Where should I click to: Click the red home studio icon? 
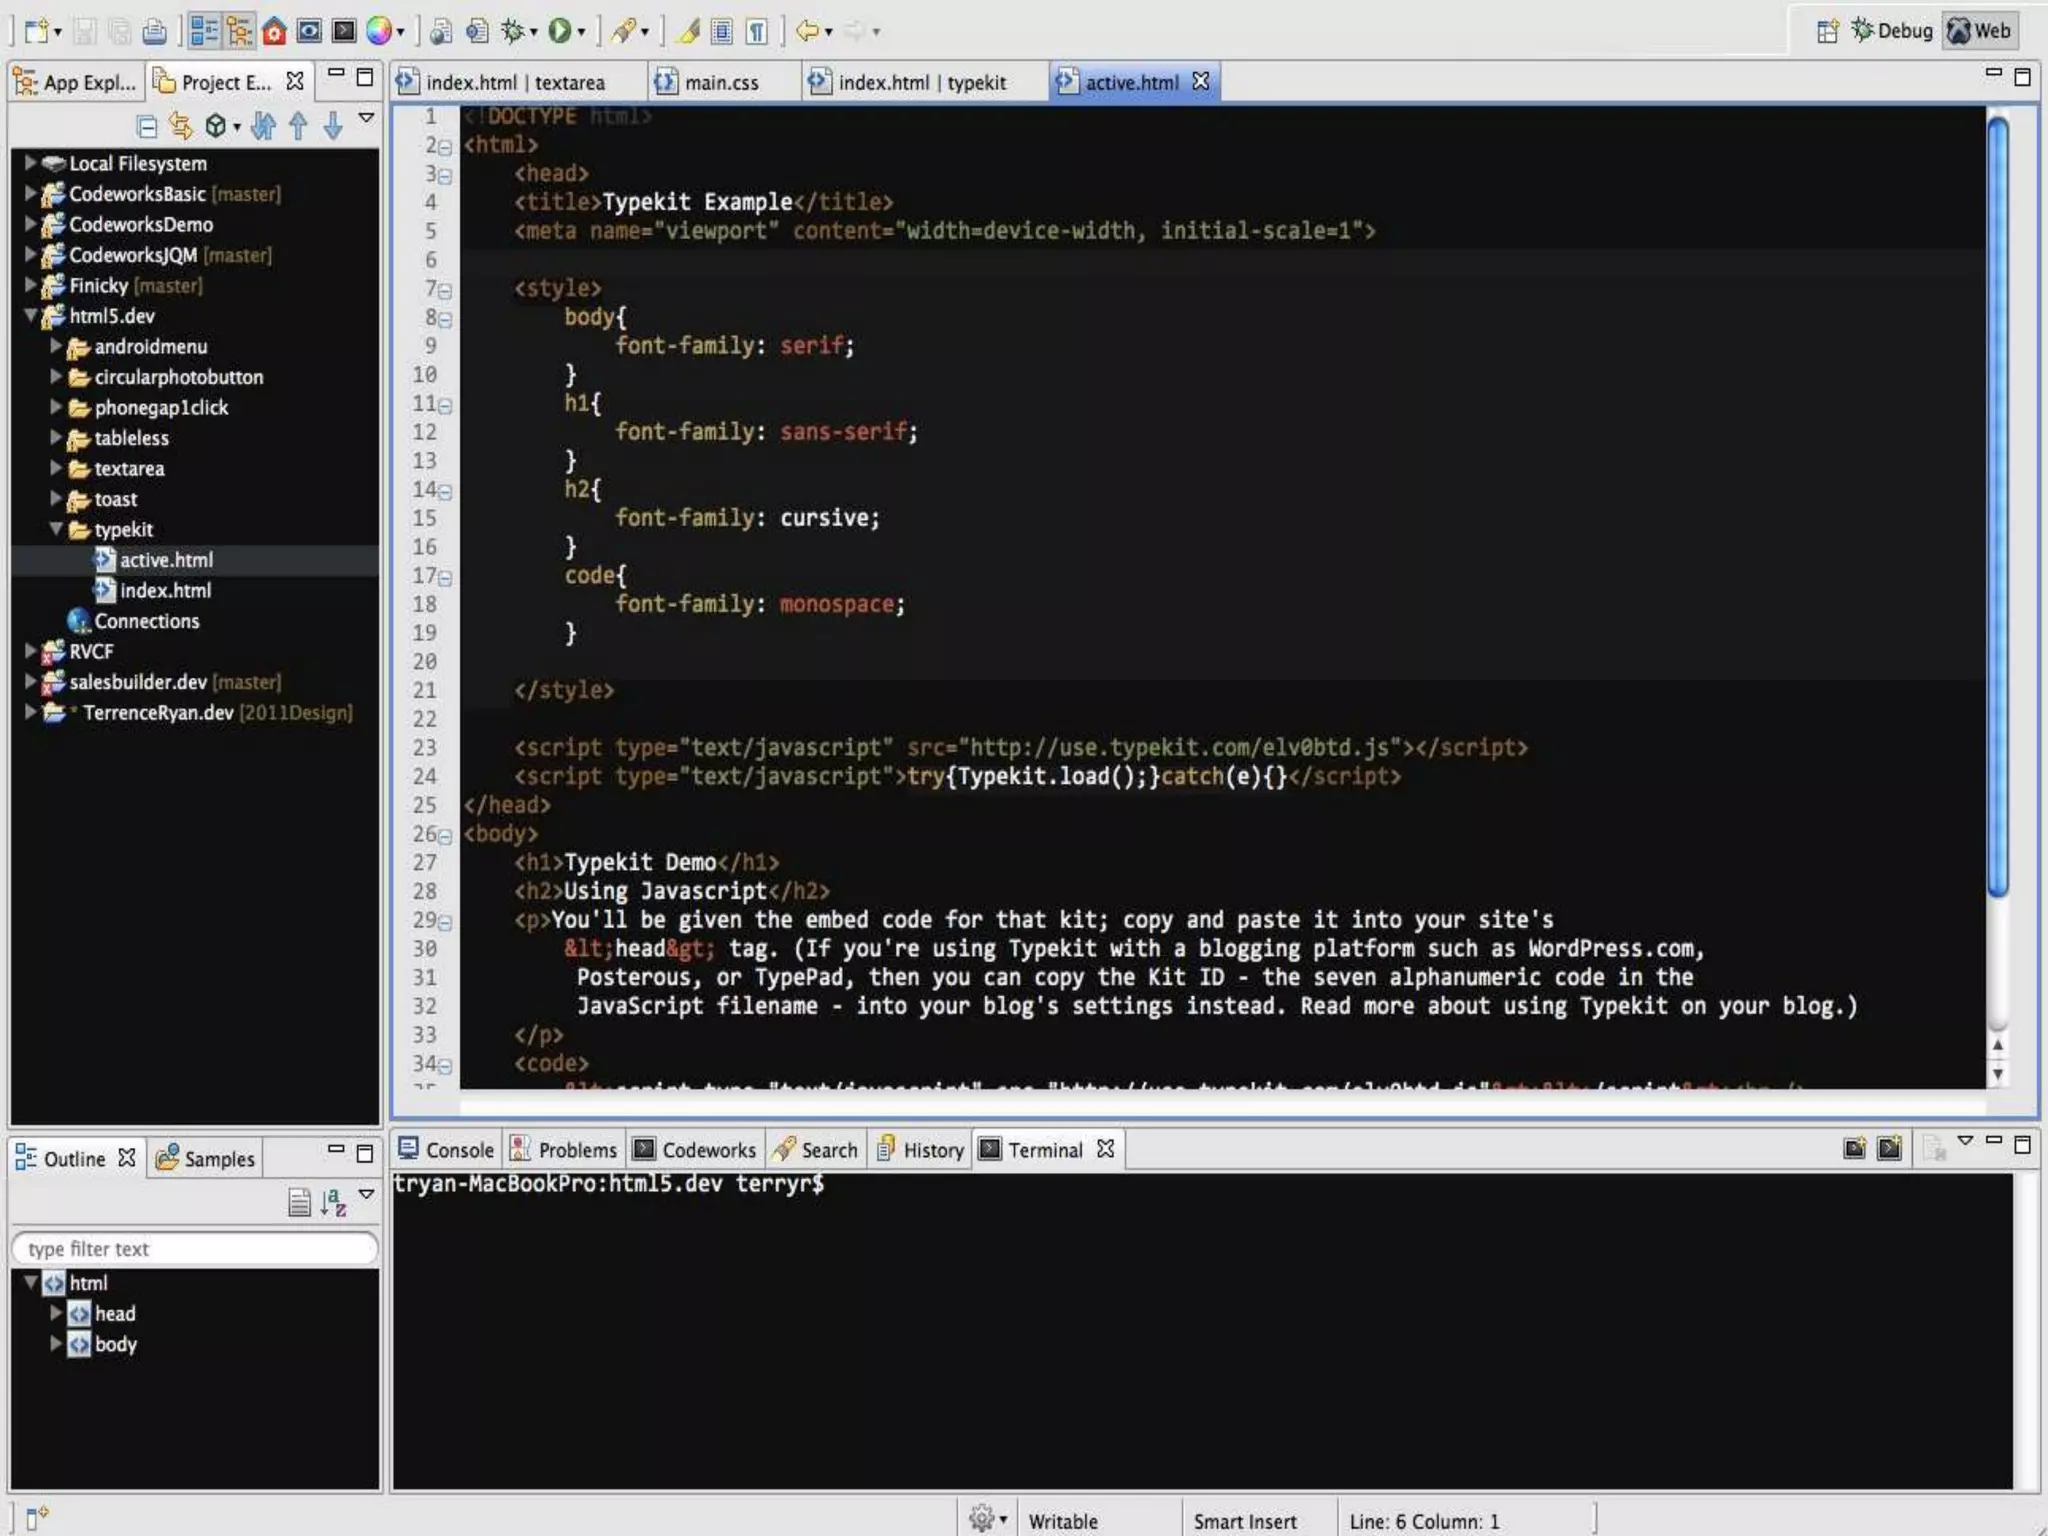point(274,32)
